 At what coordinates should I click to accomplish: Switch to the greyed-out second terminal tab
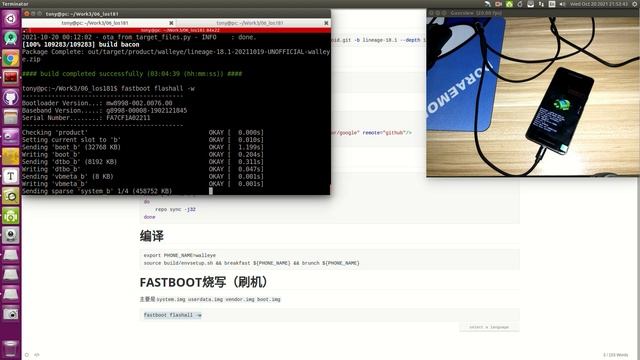[x=249, y=23]
